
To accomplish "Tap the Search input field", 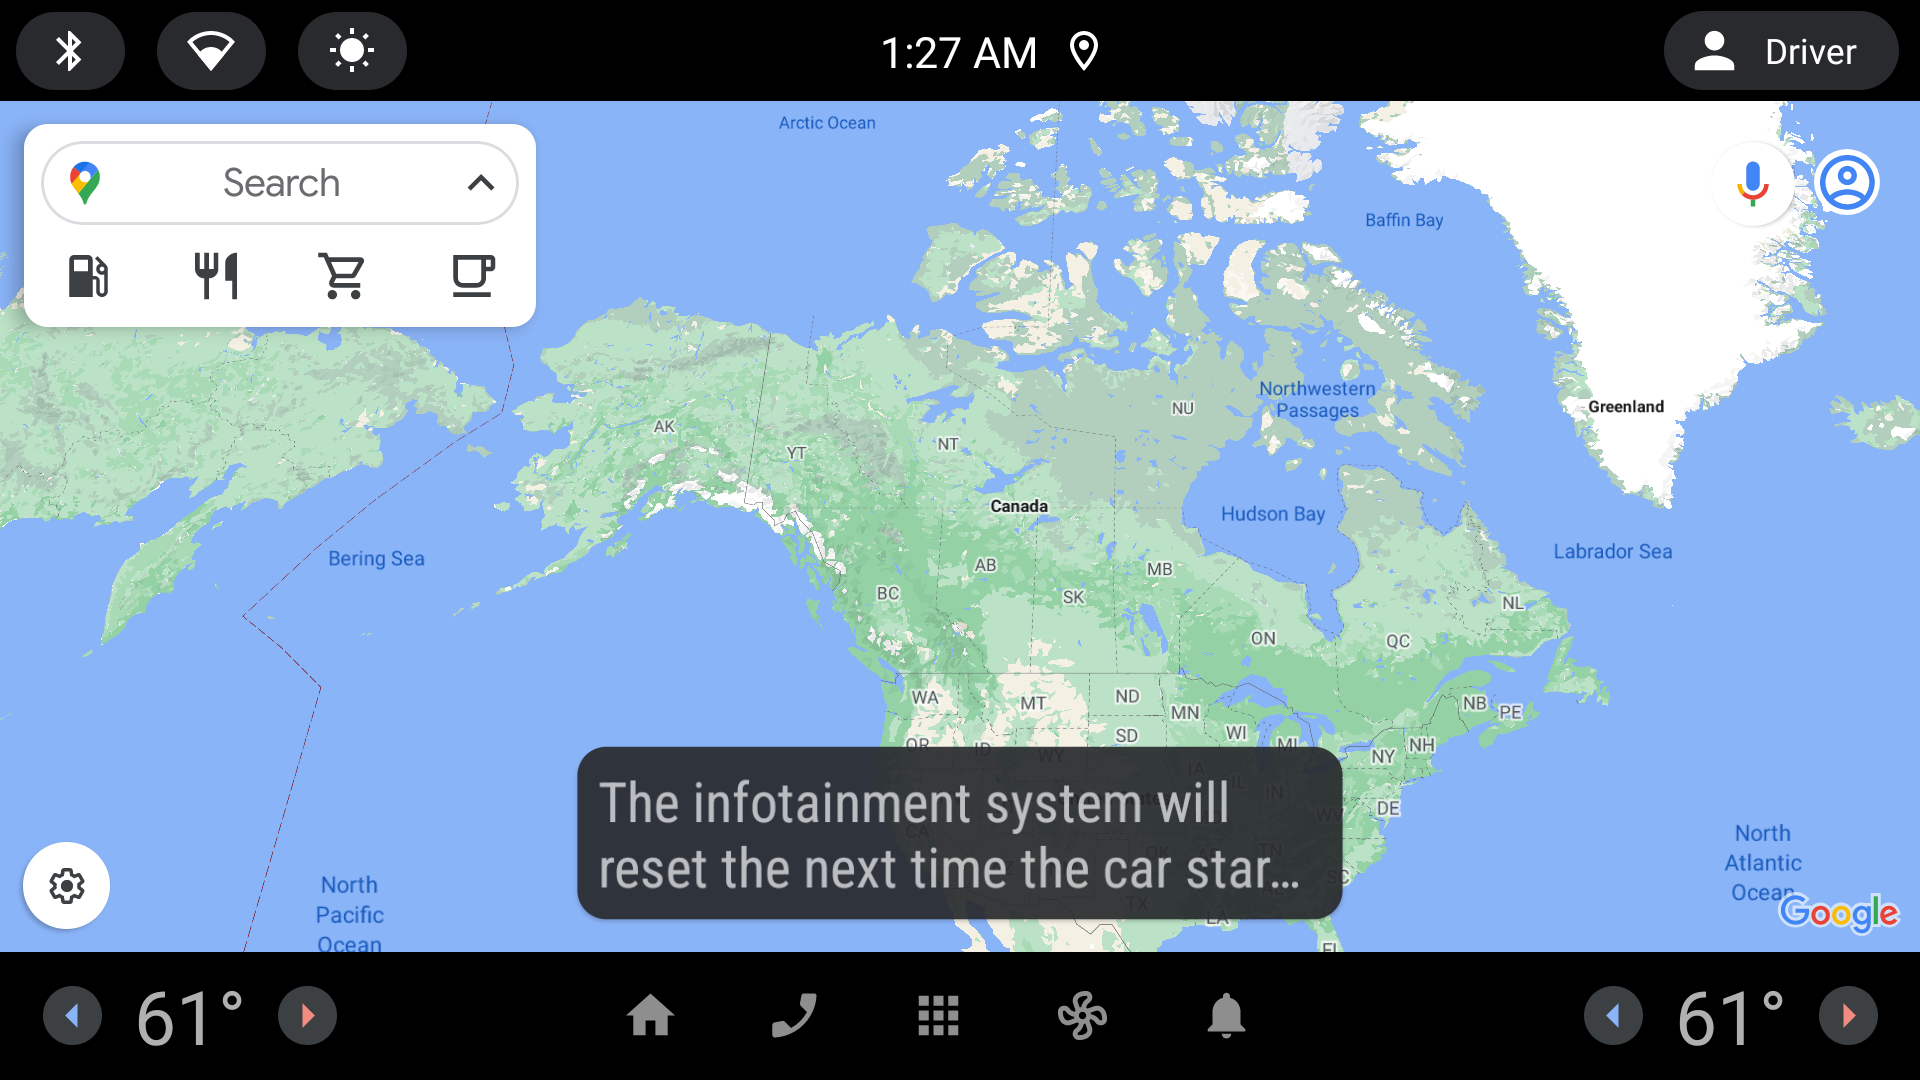I will [281, 181].
